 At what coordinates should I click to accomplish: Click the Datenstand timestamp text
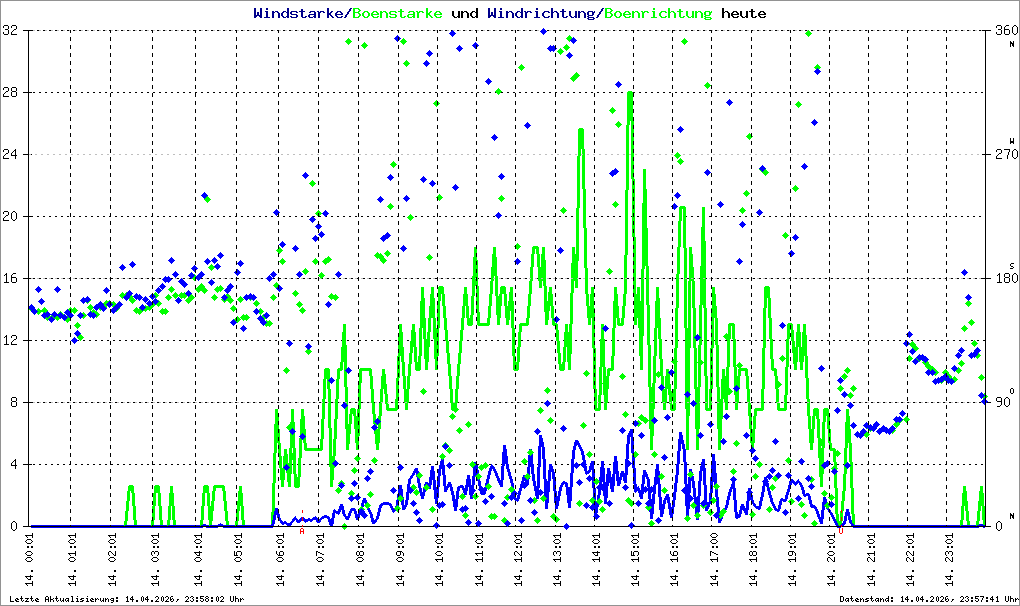pos(928,599)
